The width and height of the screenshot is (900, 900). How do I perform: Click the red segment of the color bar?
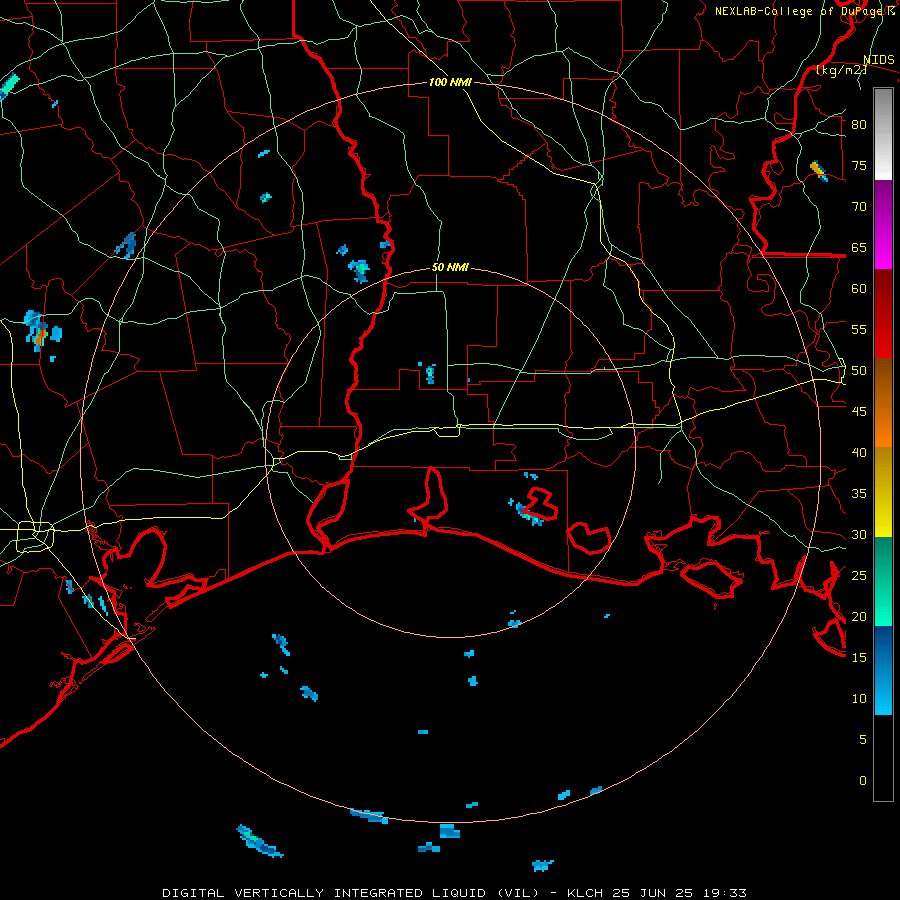(883, 313)
